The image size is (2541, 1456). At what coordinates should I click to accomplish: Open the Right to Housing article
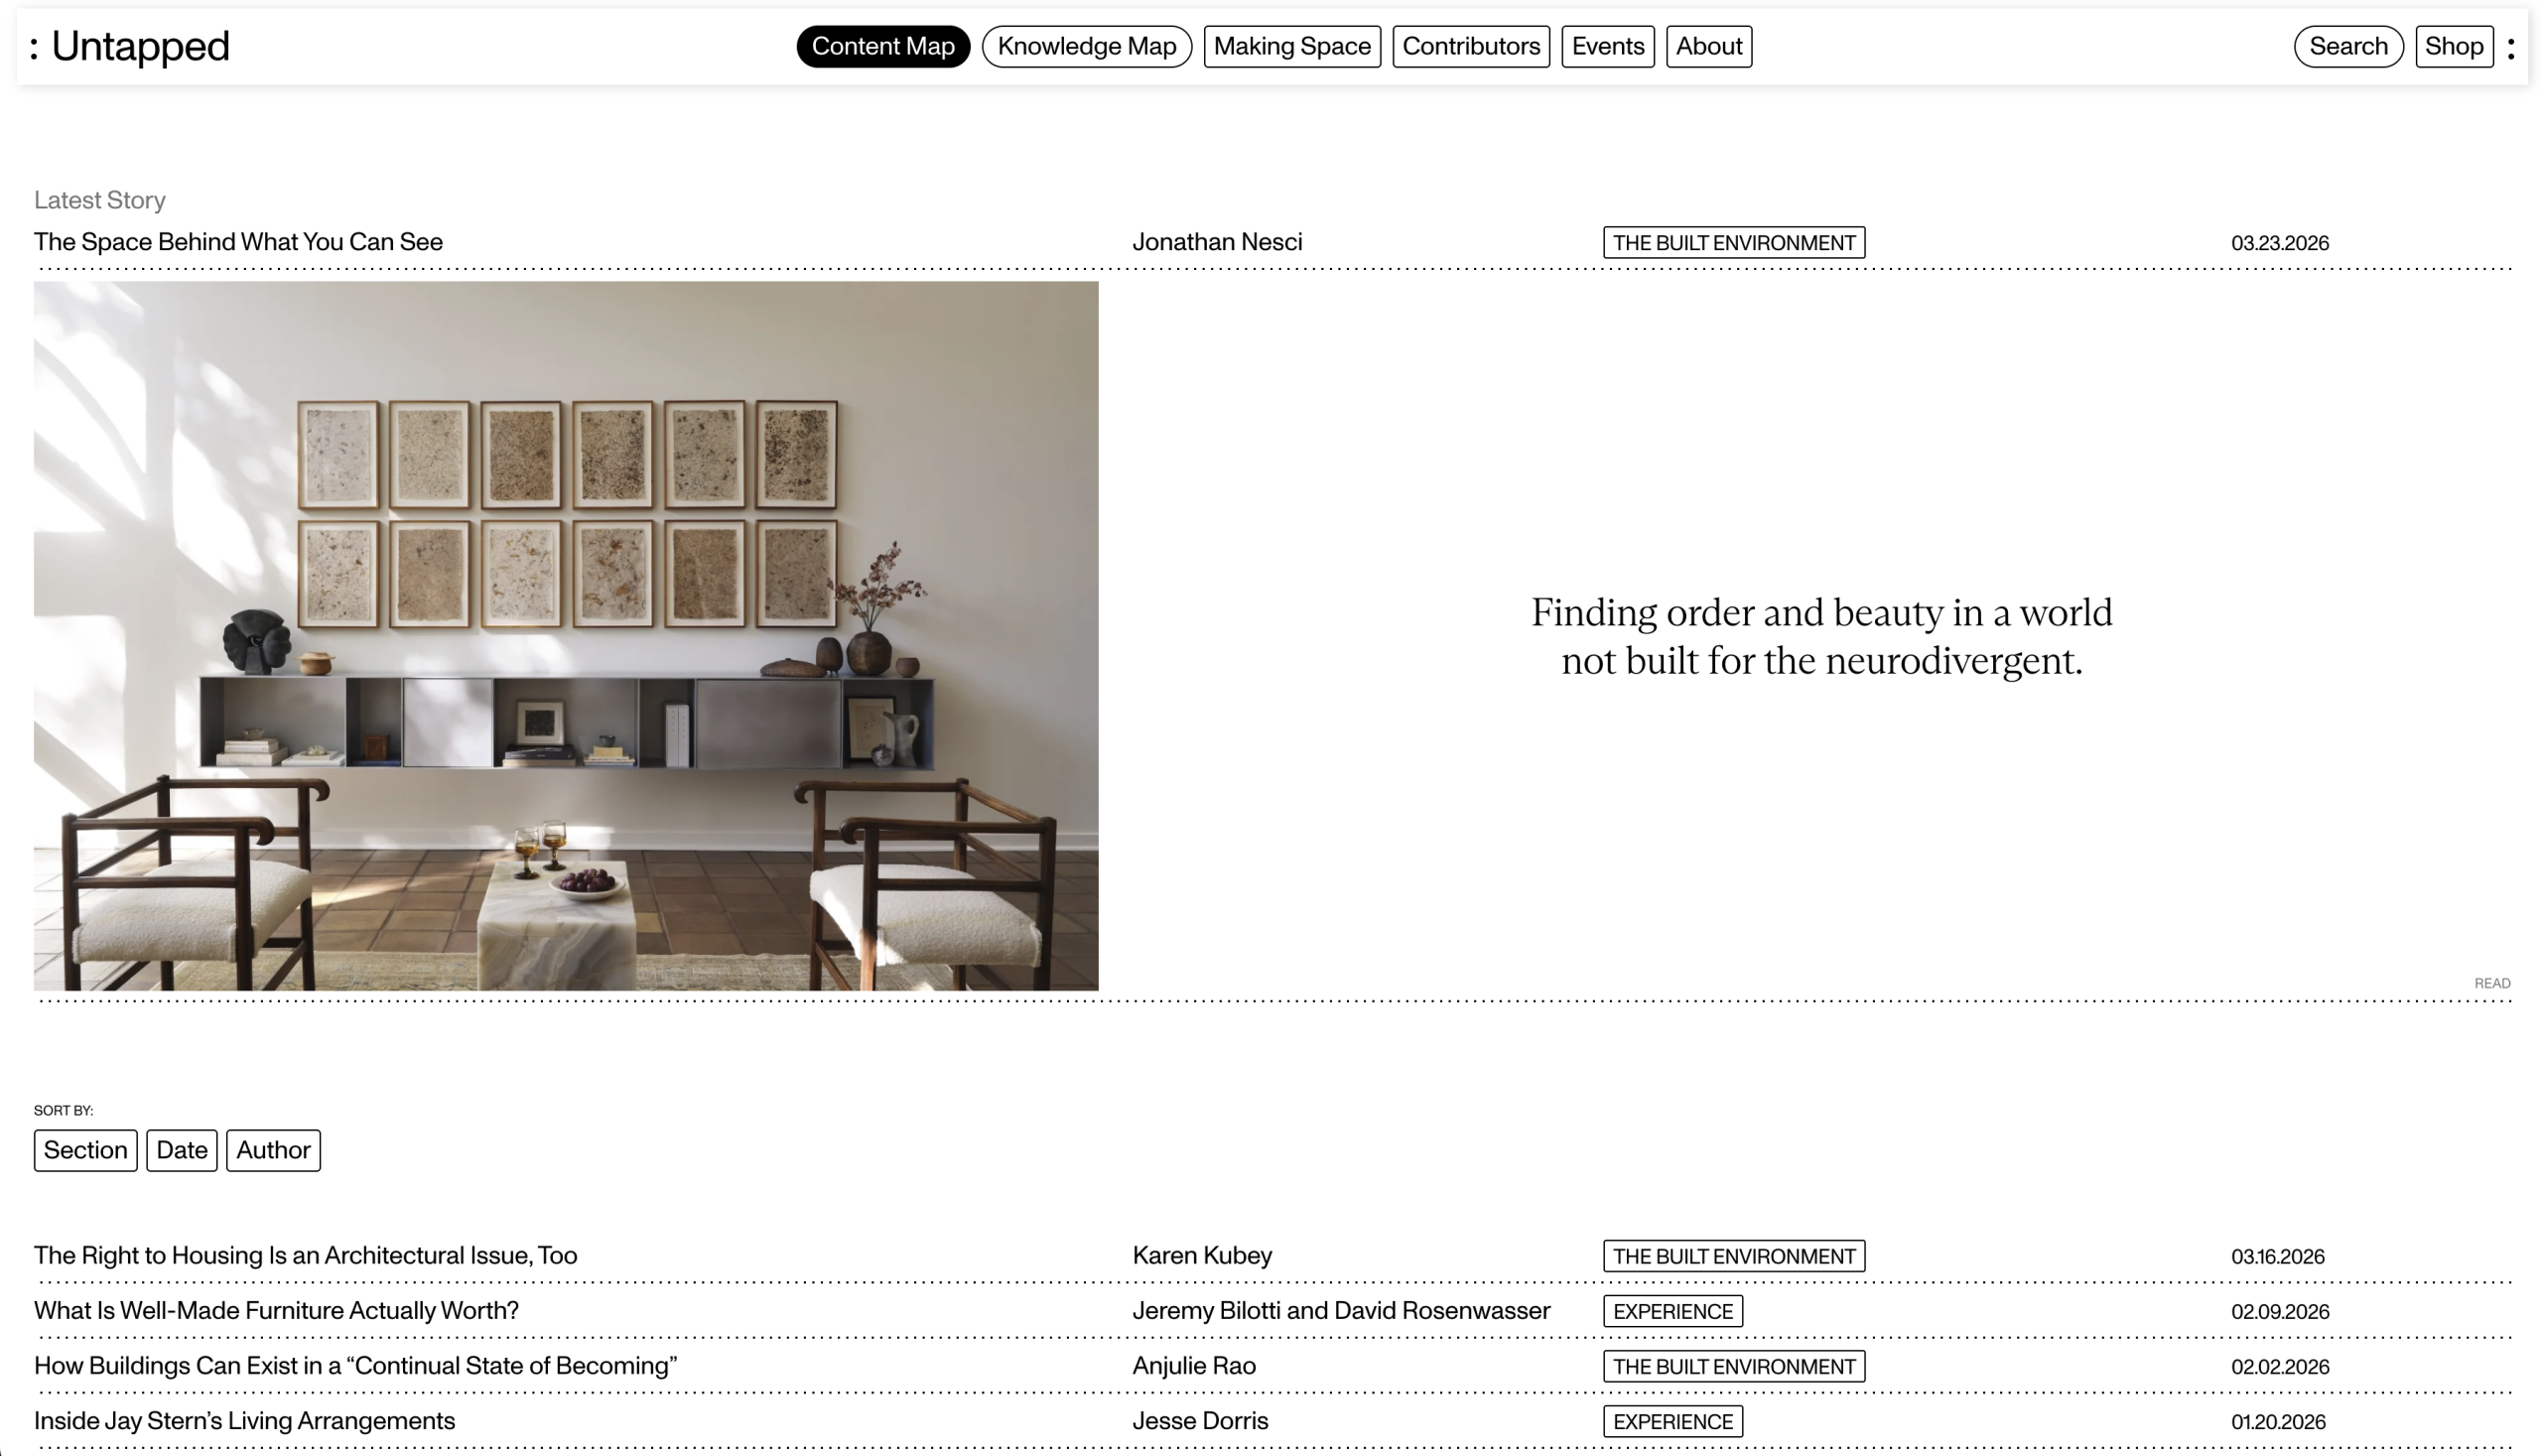point(305,1255)
